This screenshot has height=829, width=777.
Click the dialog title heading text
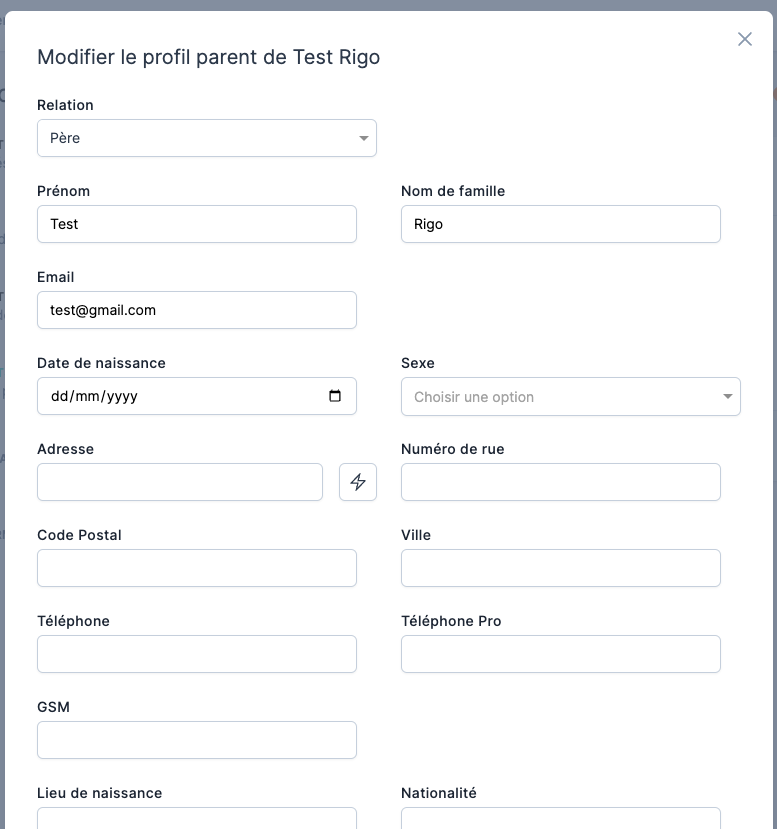(208, 57)
